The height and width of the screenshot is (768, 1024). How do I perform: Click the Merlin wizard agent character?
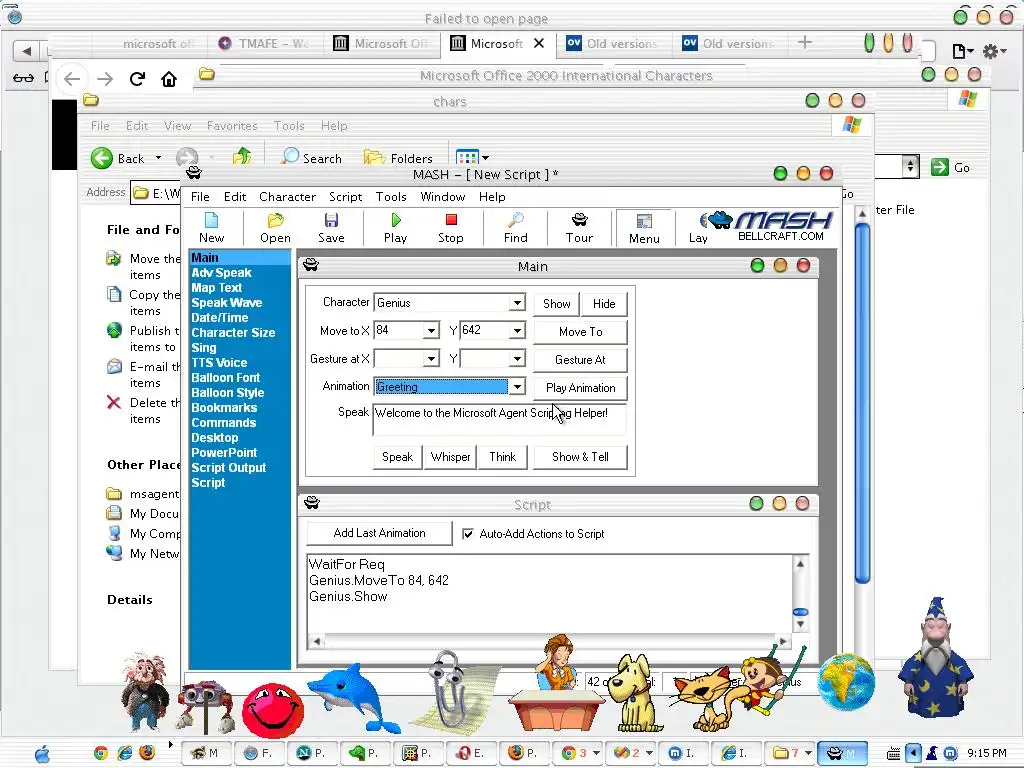935,657
